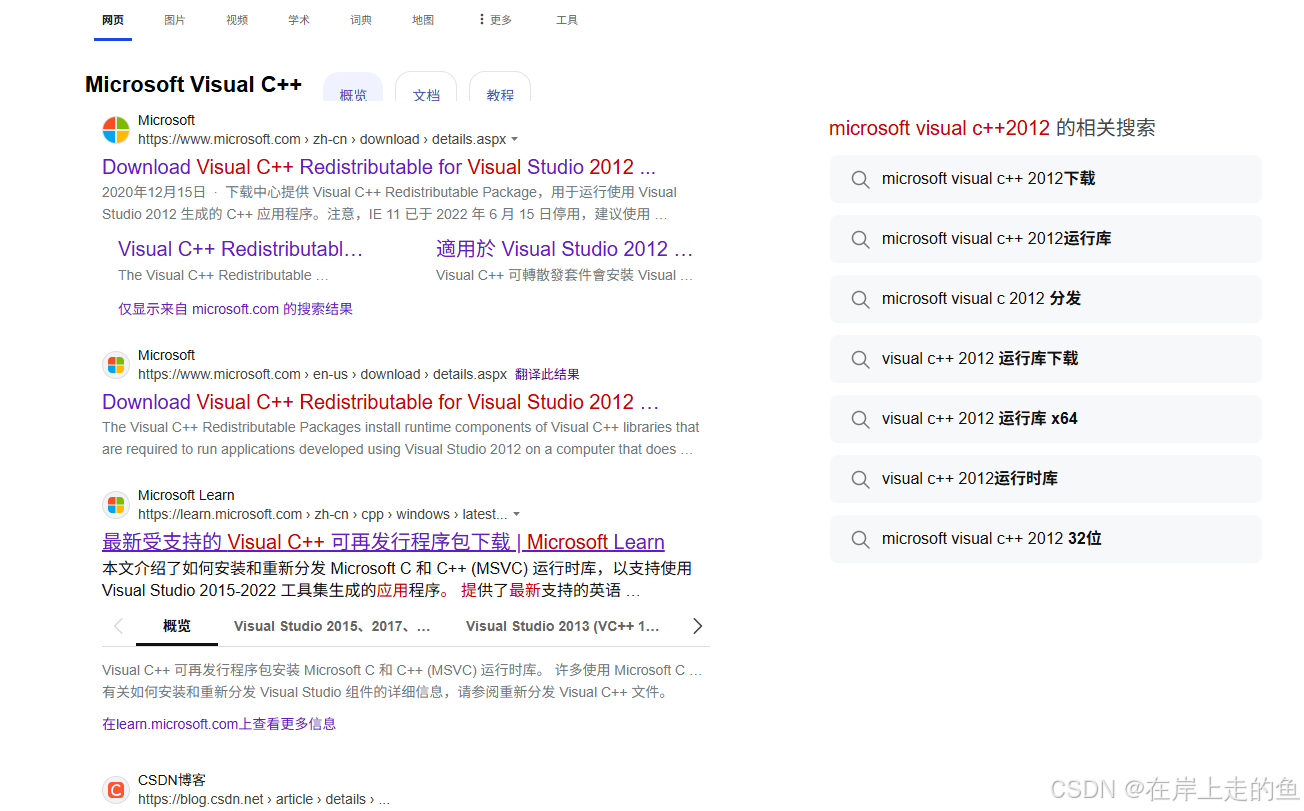Click the left chevron in the Microsoft Learn tab strip
This screenshot has height=811, width=1304.
tap(118, 626)
